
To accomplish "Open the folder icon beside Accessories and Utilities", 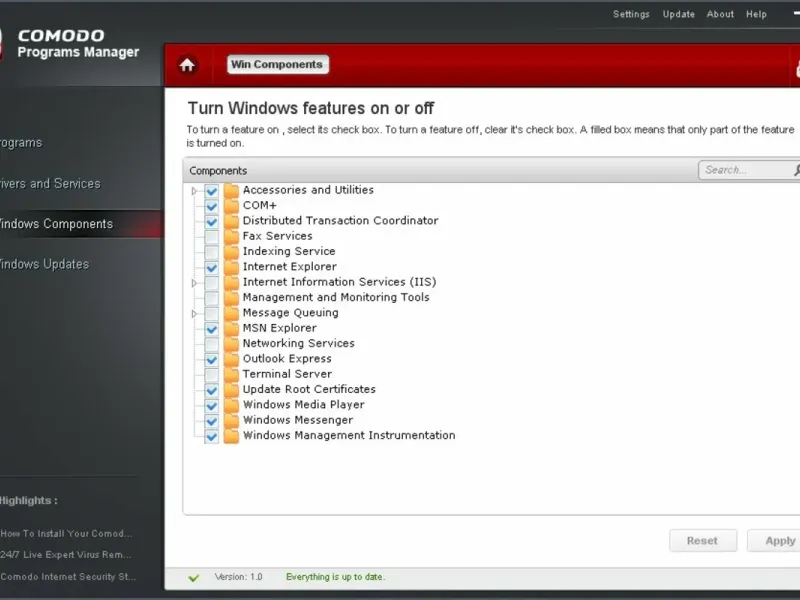I will tap(231, 191).
